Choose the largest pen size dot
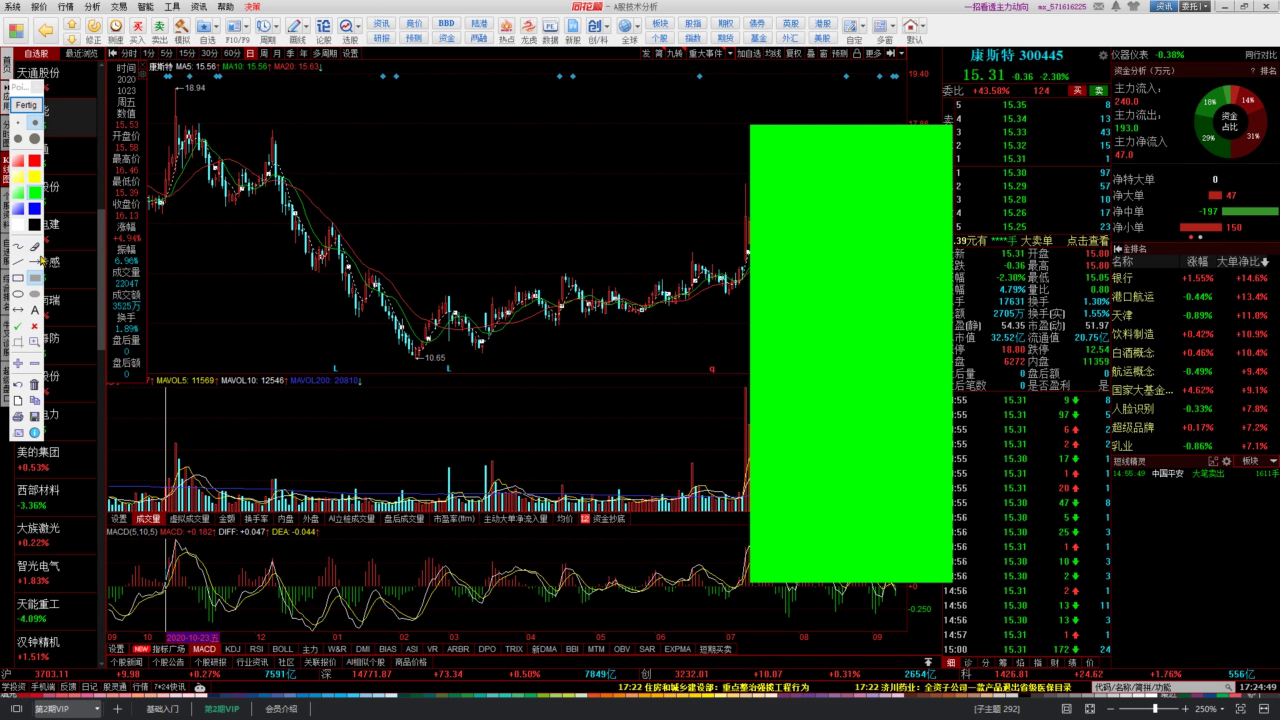The image size is (1280, 720). (x=34, y=138)
